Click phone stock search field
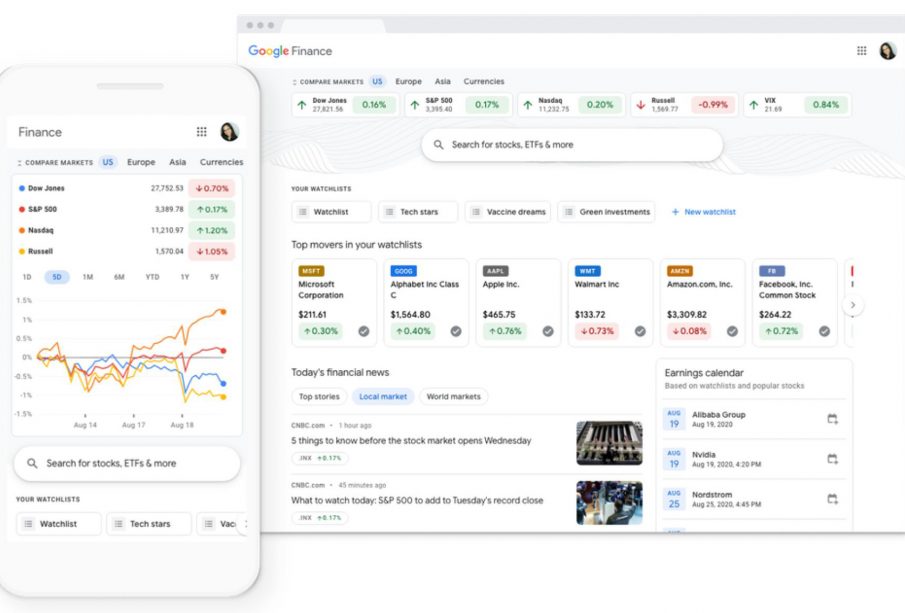Image resolution: width=905 pixels, height=613 pixels. click(x=126, y=464)
